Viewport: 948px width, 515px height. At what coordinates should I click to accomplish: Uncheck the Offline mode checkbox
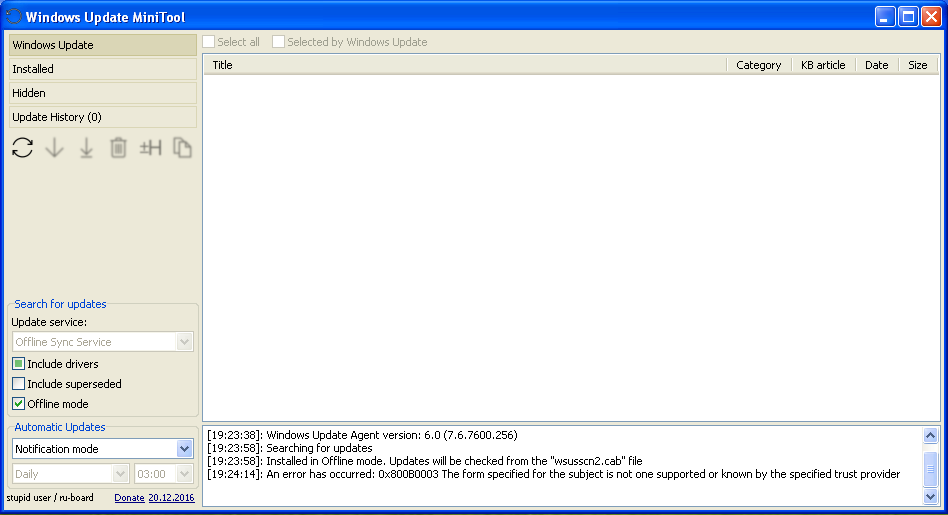tap(19, 404)
